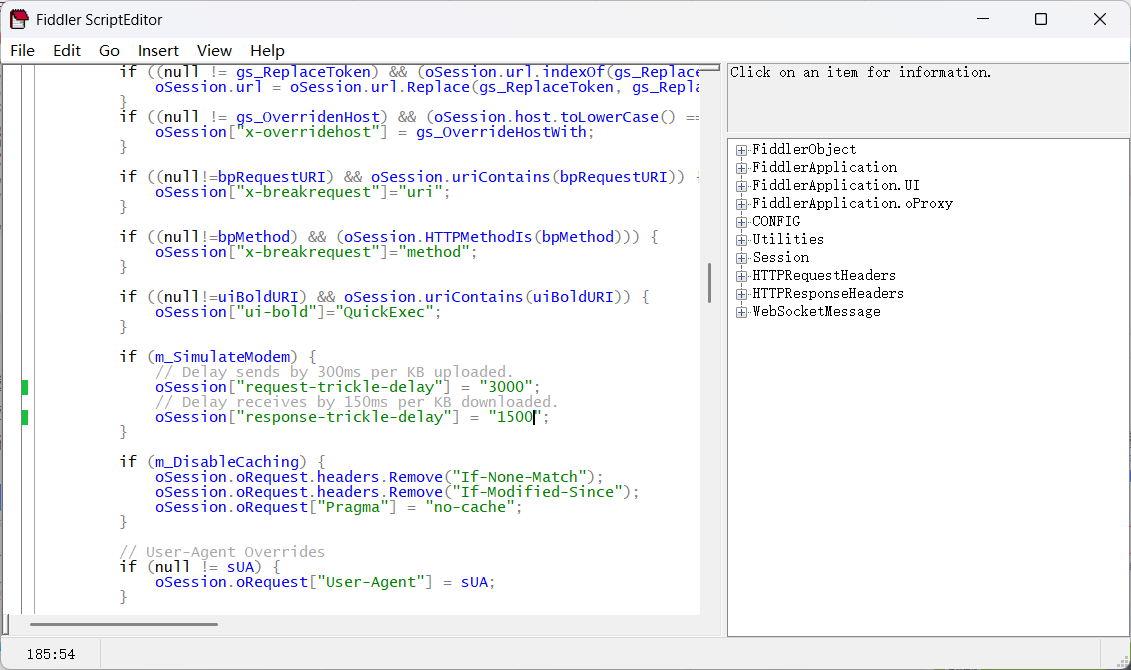
Task: Select FiddlerApplication label in class tree
Action: coord(824,167)
